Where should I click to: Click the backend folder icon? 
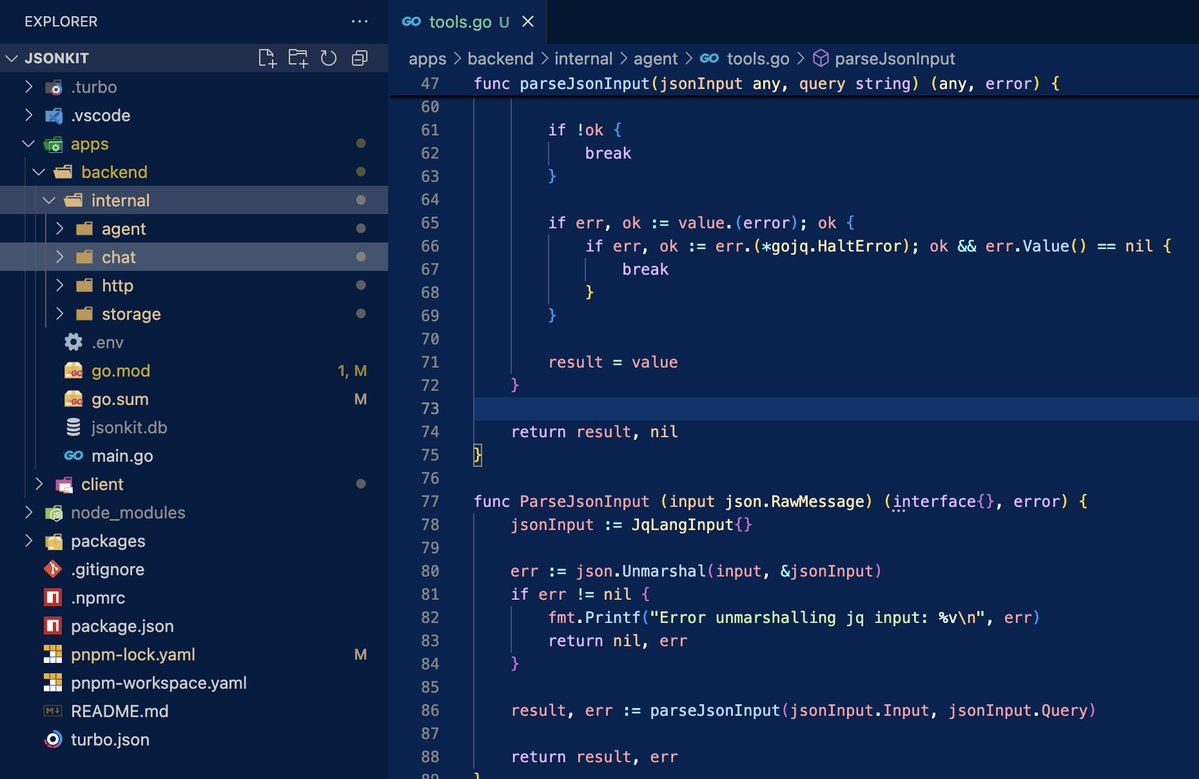point(63,172)
